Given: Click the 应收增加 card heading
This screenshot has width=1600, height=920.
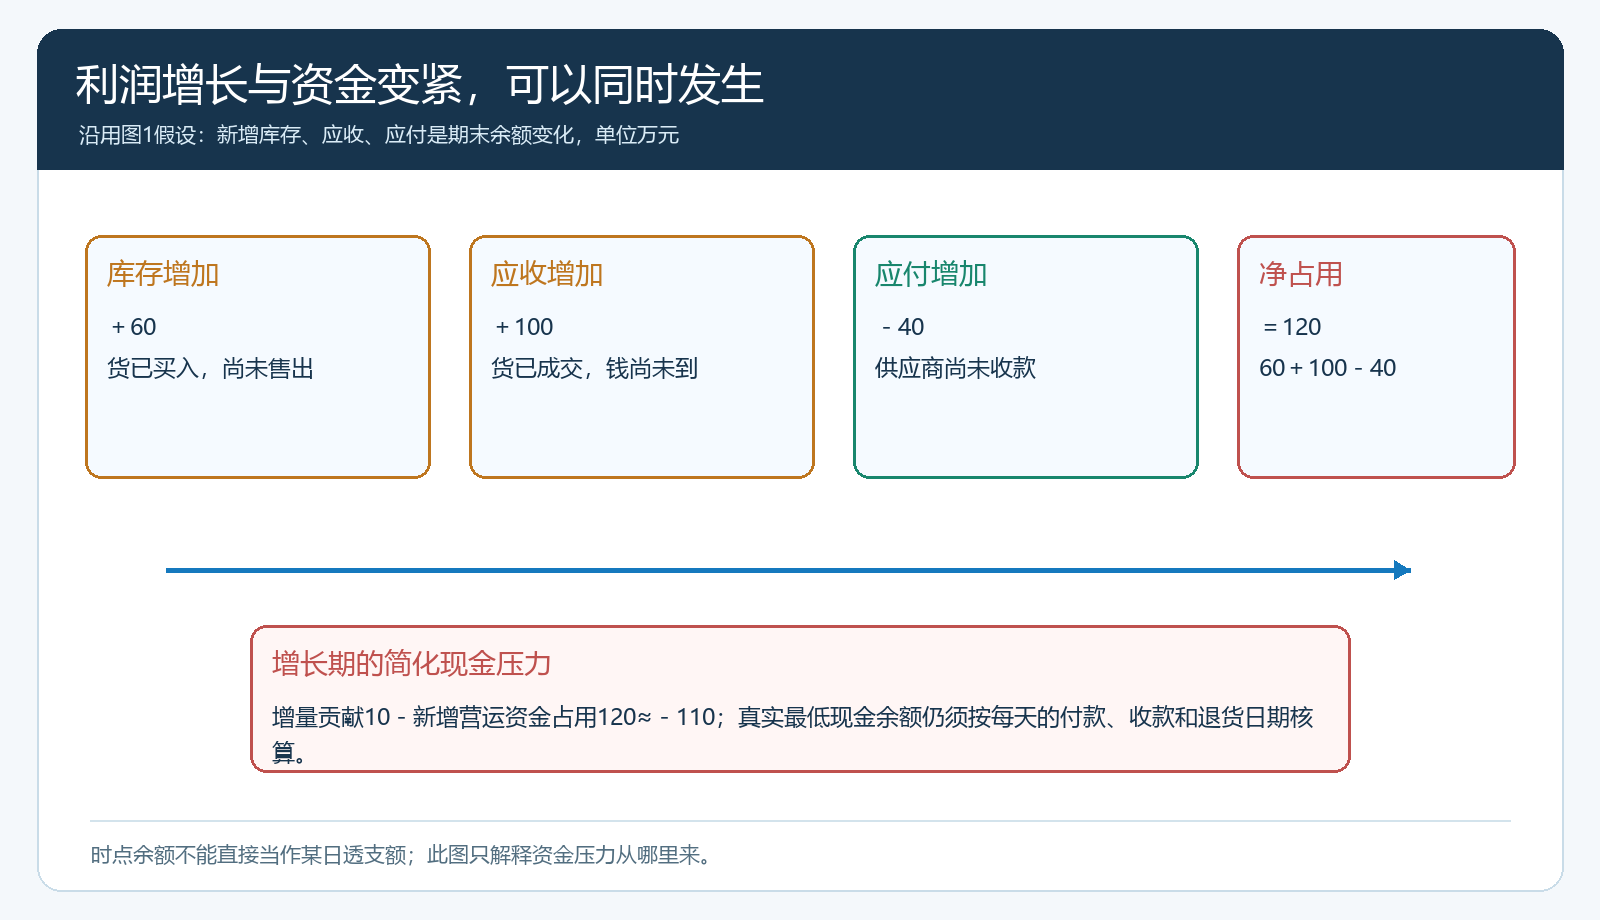Looking at the screenshot, I should tap(547, 274).
